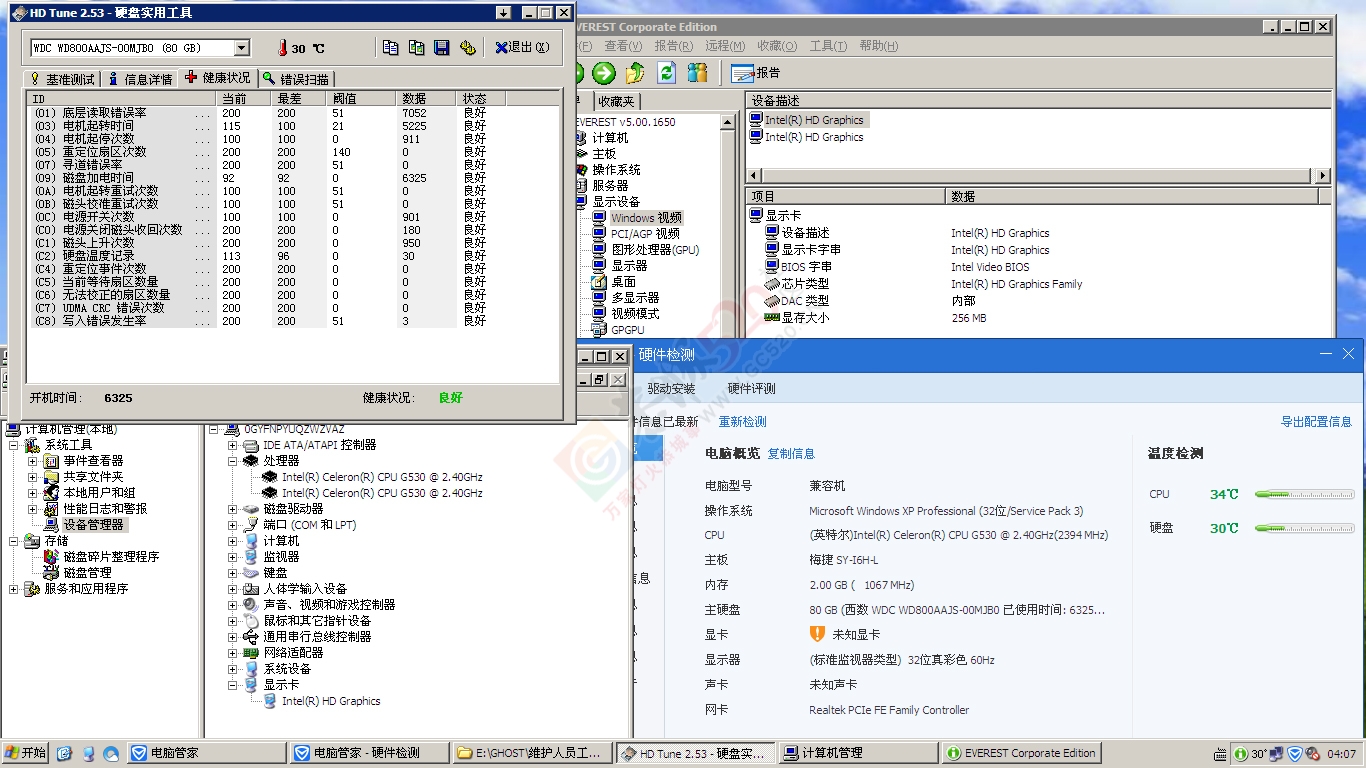Expand 端口 (COM 和 LPT) node

point(233,525)
